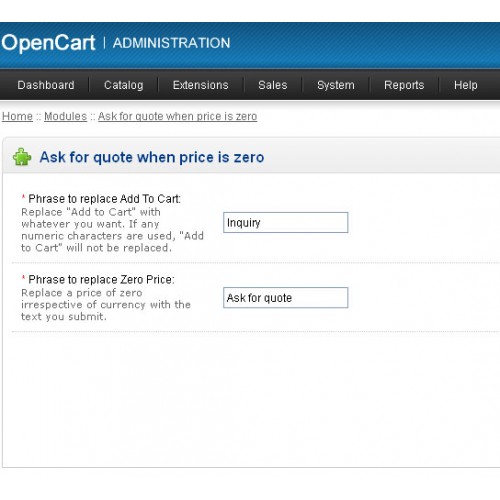Go to the Home breadcrumb link
The image size is (500, 500).
17,116
